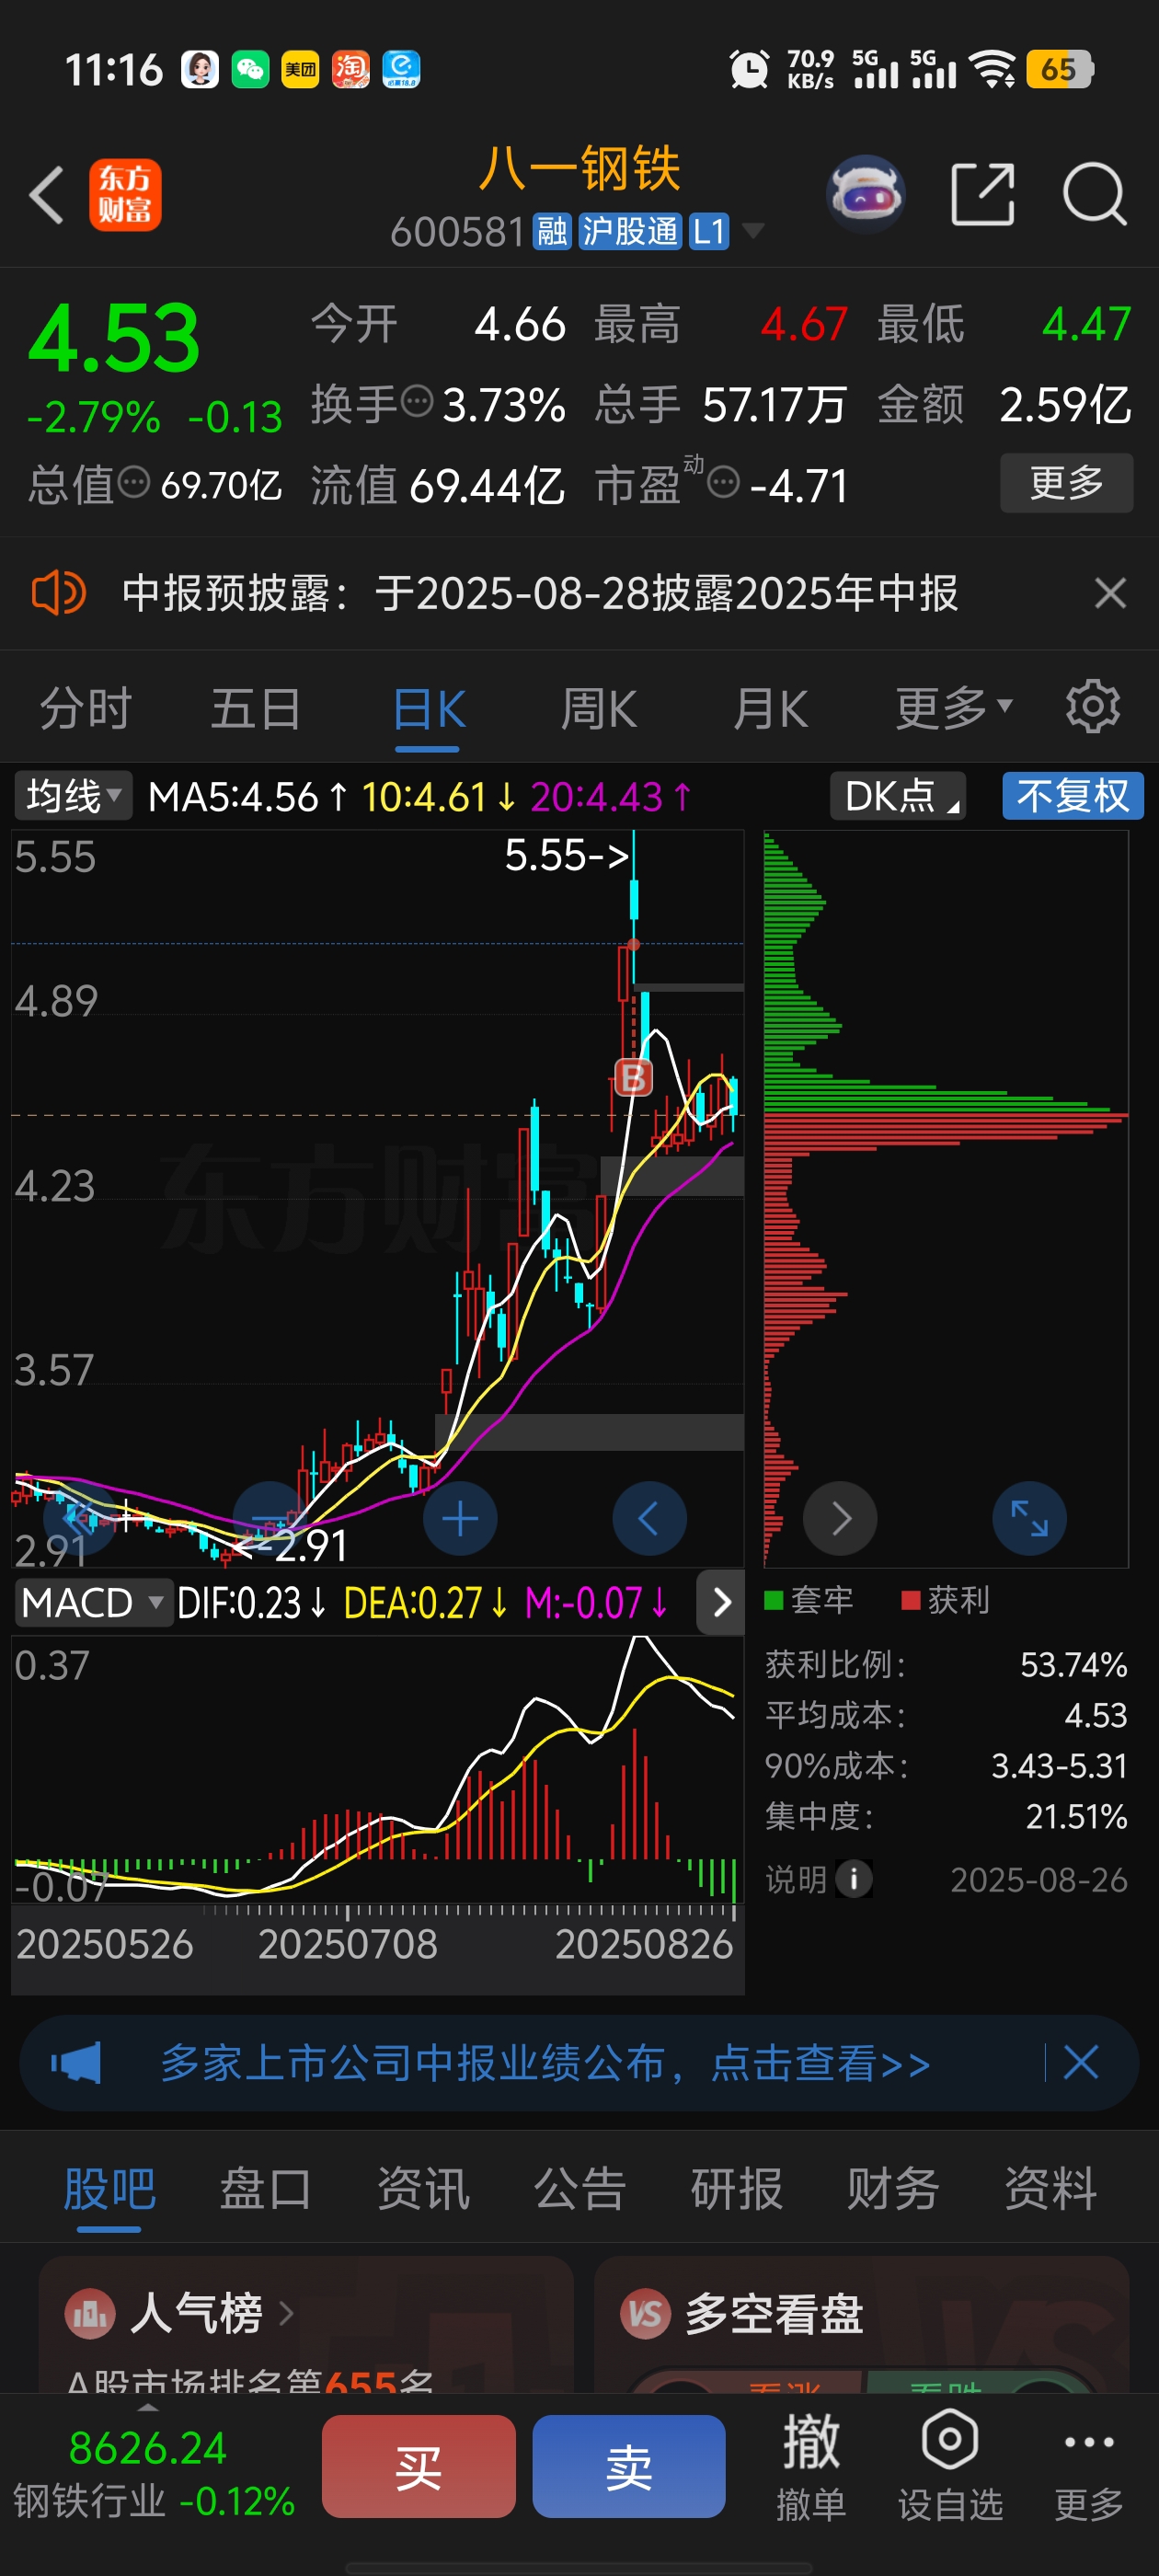
Task: Tap the 多空看盘 VS icon
Action: pos(646,2313)
